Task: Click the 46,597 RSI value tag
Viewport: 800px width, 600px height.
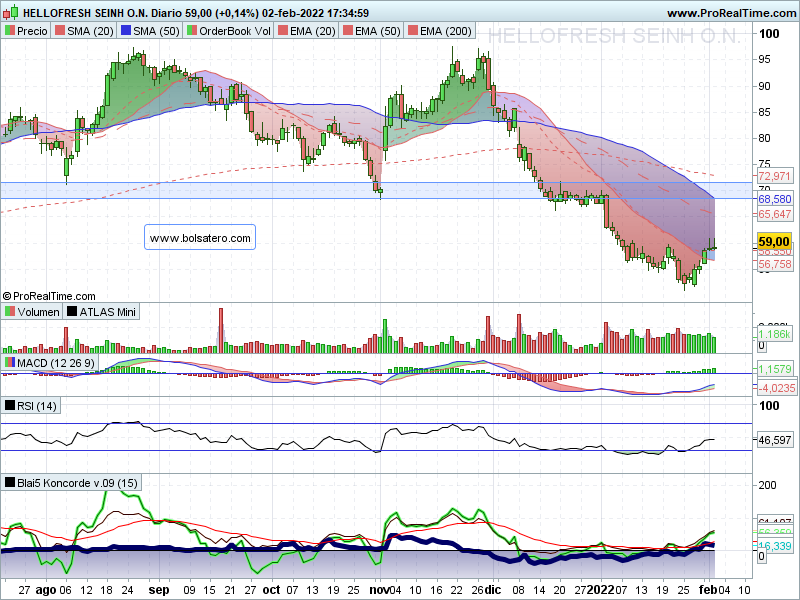Action: pyautogui.click(x=774, y=439)
